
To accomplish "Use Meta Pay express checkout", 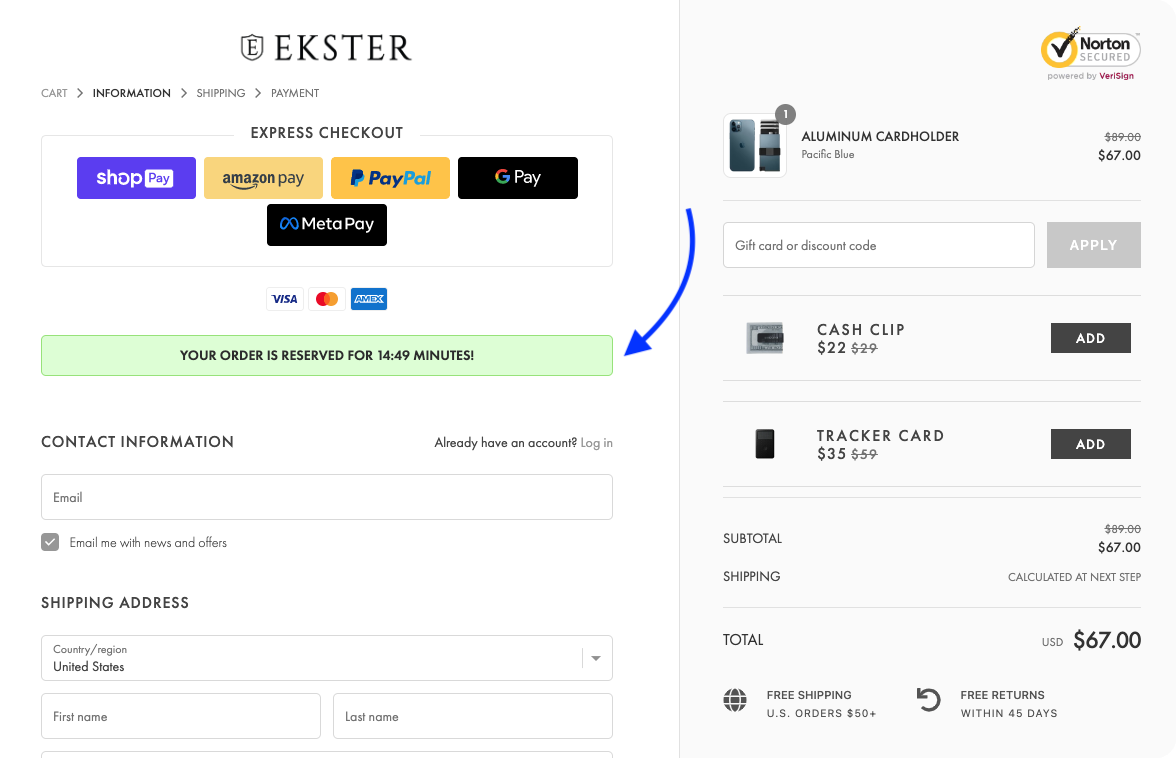I will click(x=327, y=224).
